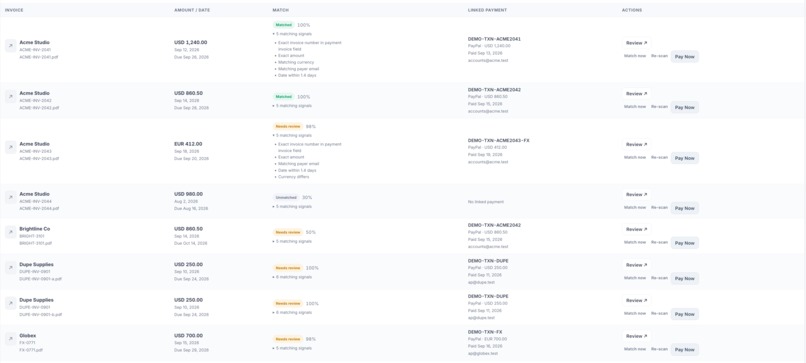Click Review on DUPE-INV-0901-b.pdf row
The height and width of the screenshot is (363, 806).
click(636, 300)
